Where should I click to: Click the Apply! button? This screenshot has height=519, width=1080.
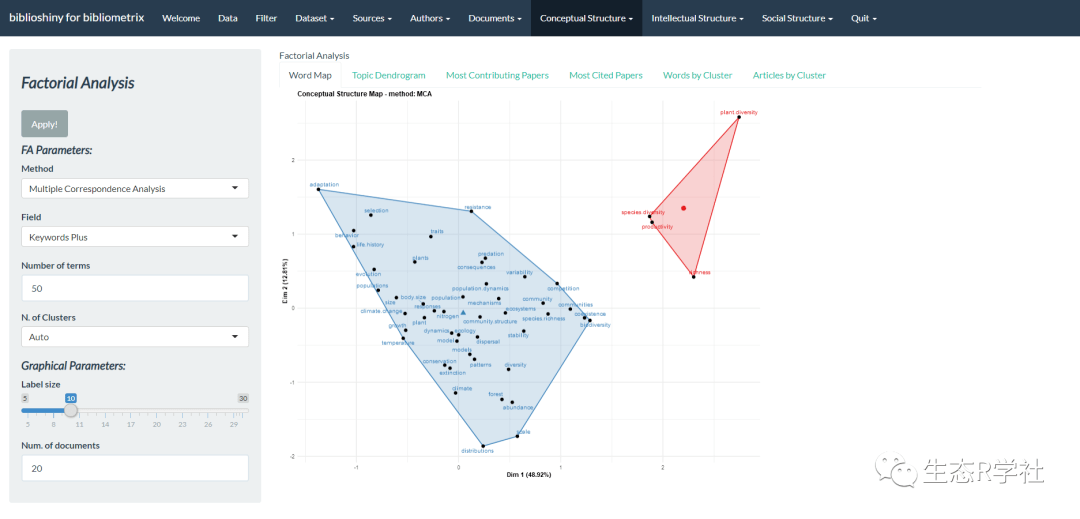(45, 124)
